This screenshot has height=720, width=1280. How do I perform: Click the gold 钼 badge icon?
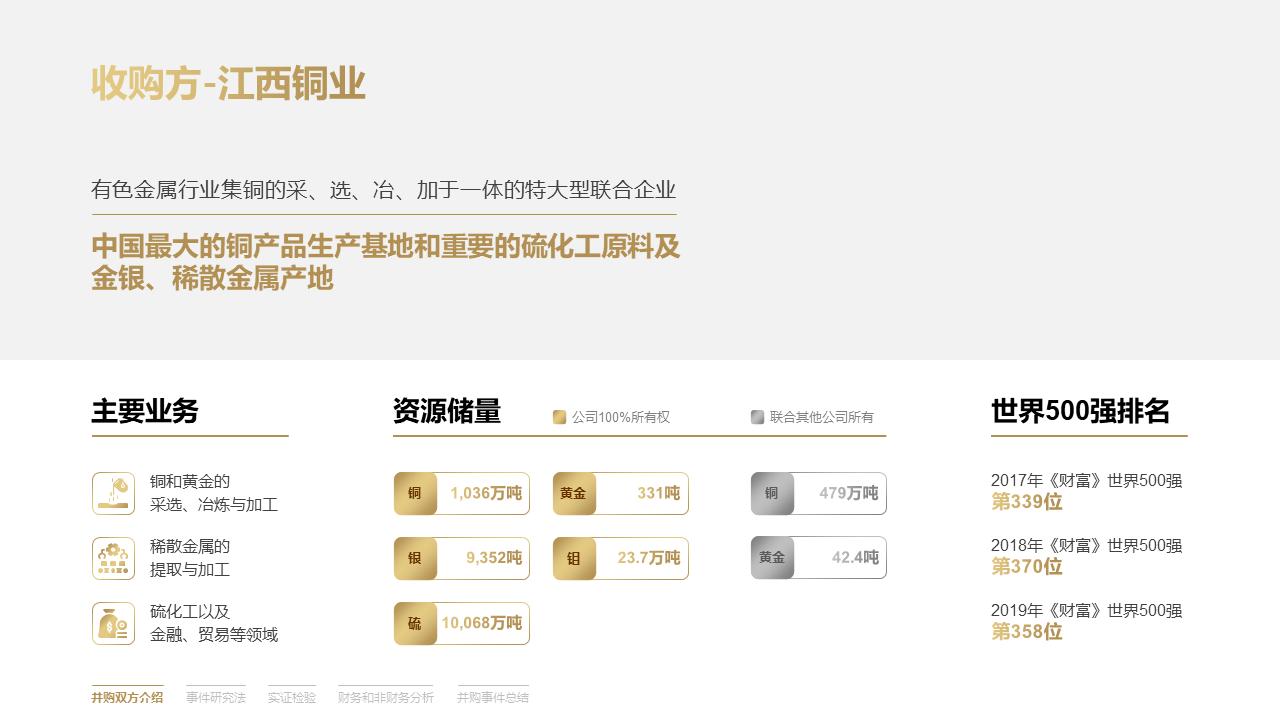(x=574, y=558)
